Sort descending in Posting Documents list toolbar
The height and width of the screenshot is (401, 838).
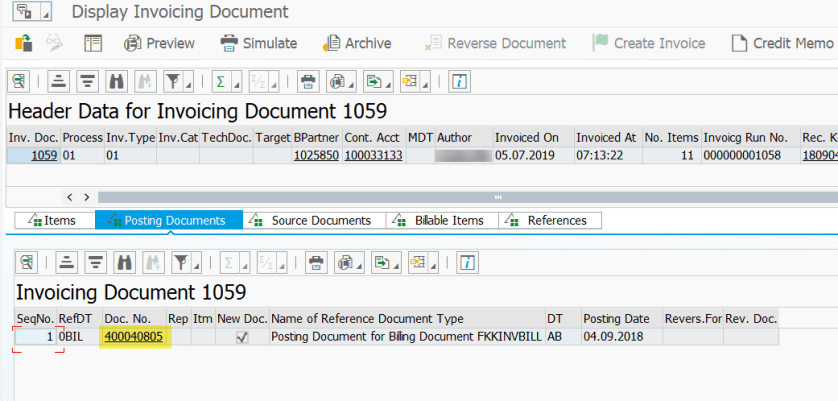click(x=96, y=262)
